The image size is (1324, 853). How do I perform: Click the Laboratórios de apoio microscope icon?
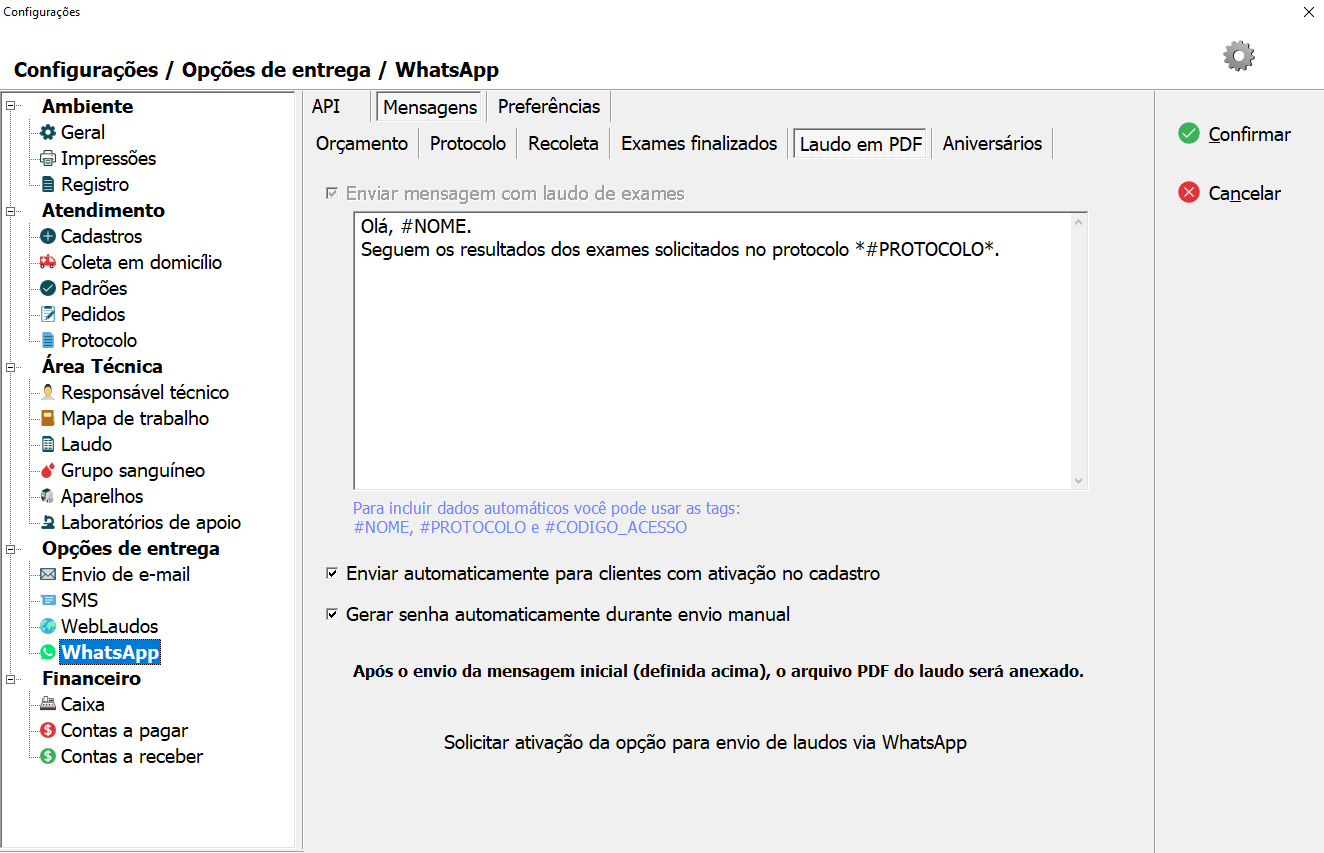[x=48, y=522]
